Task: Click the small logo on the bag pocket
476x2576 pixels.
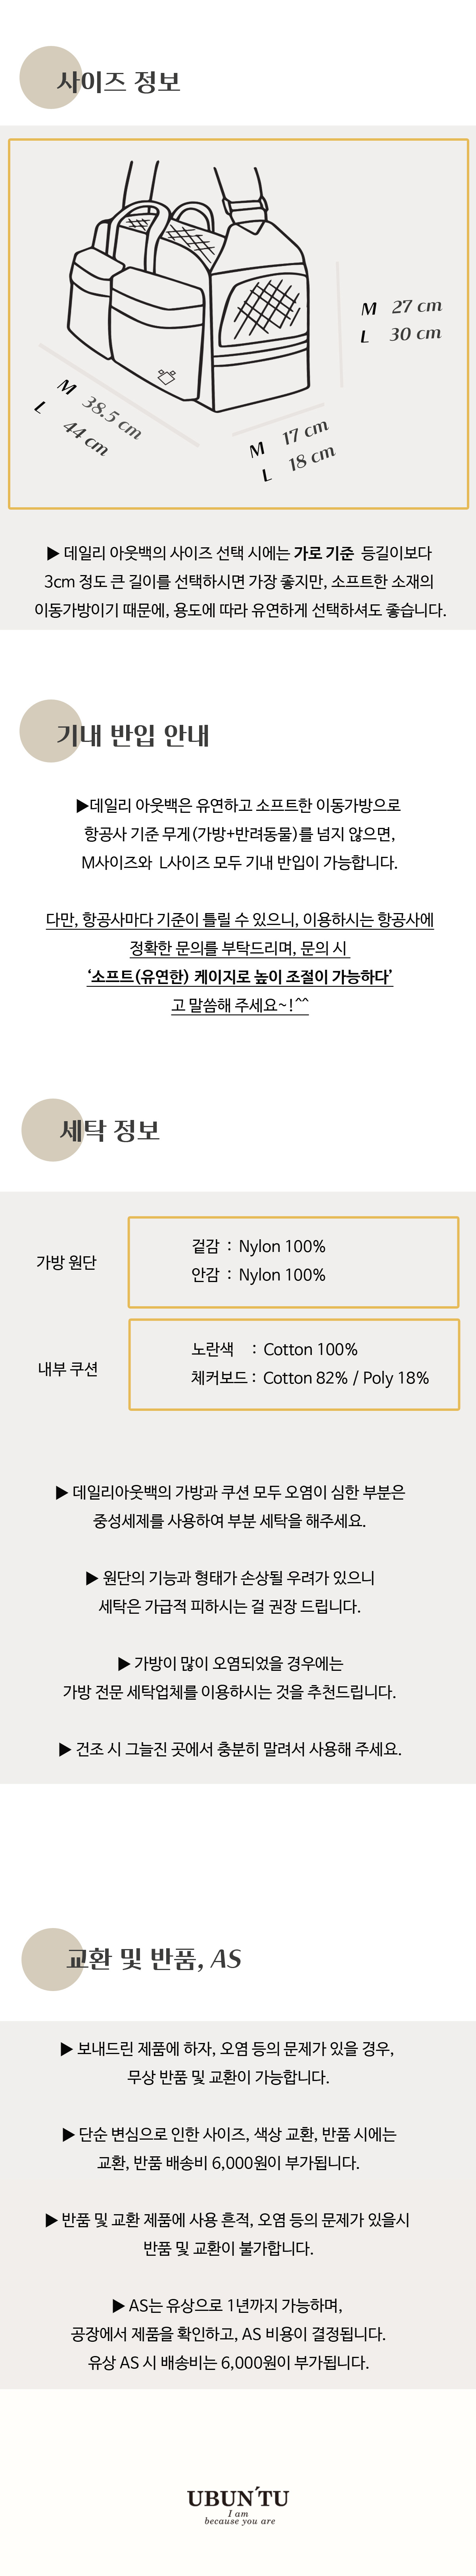Action: (x=166, y=376)
